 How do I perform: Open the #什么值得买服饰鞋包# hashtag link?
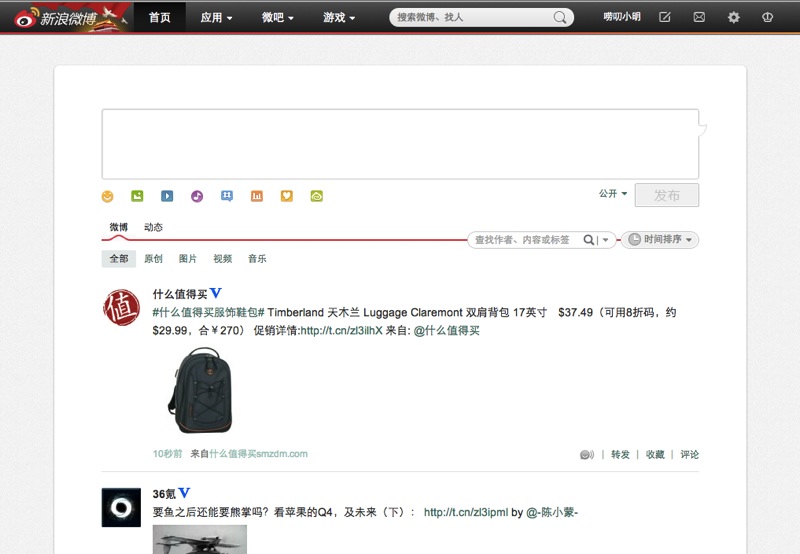coord(208,312)
